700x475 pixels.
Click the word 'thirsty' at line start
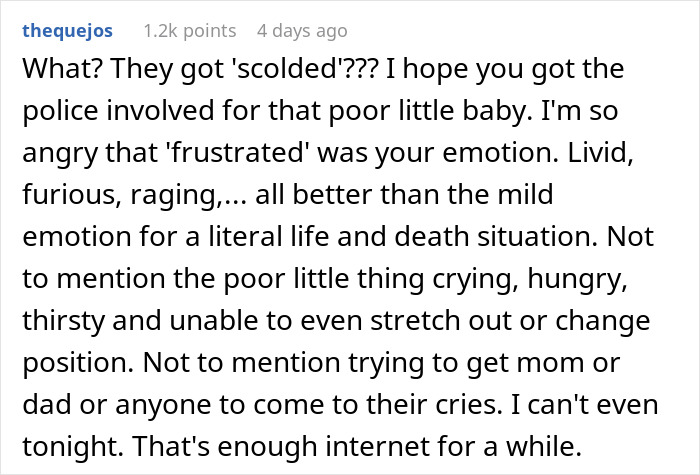pos(63,321)
